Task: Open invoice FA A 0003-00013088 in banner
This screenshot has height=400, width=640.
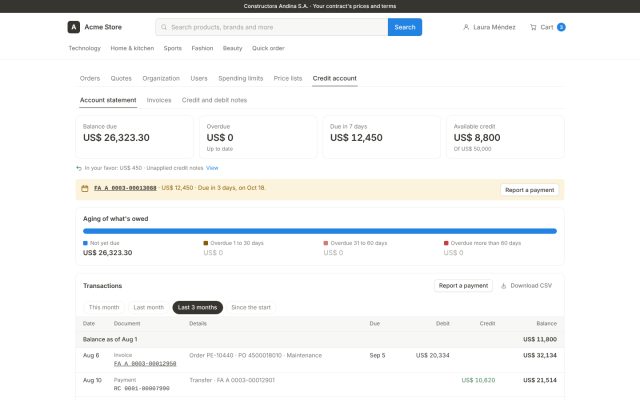Action: click(x=125, y=188)
